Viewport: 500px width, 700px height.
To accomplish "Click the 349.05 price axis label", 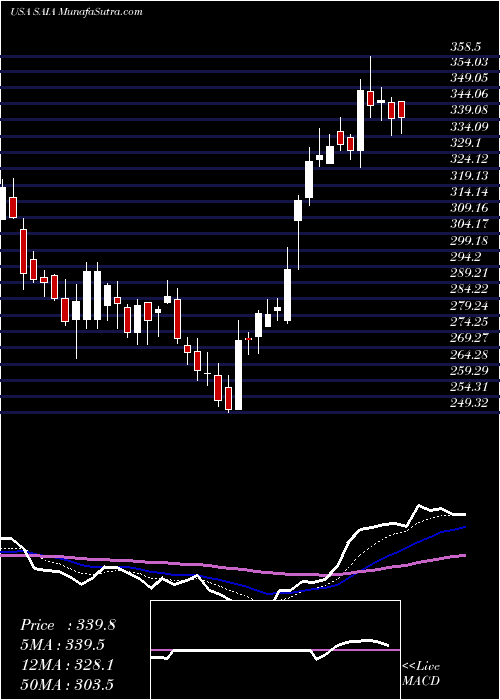I will point(468,78).
